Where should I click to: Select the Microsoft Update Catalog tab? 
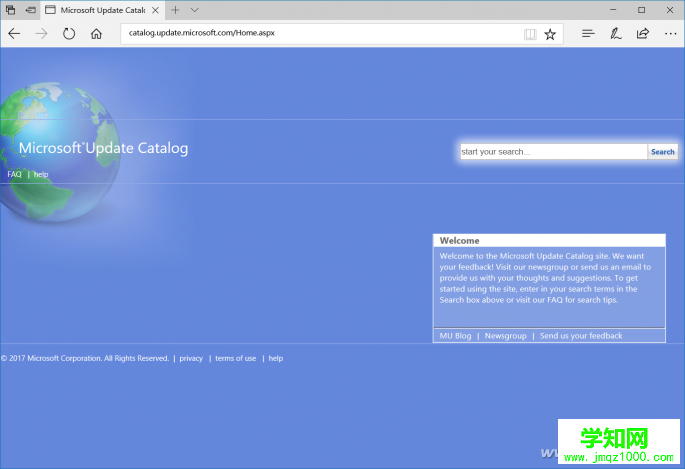(x=103, y=10)
